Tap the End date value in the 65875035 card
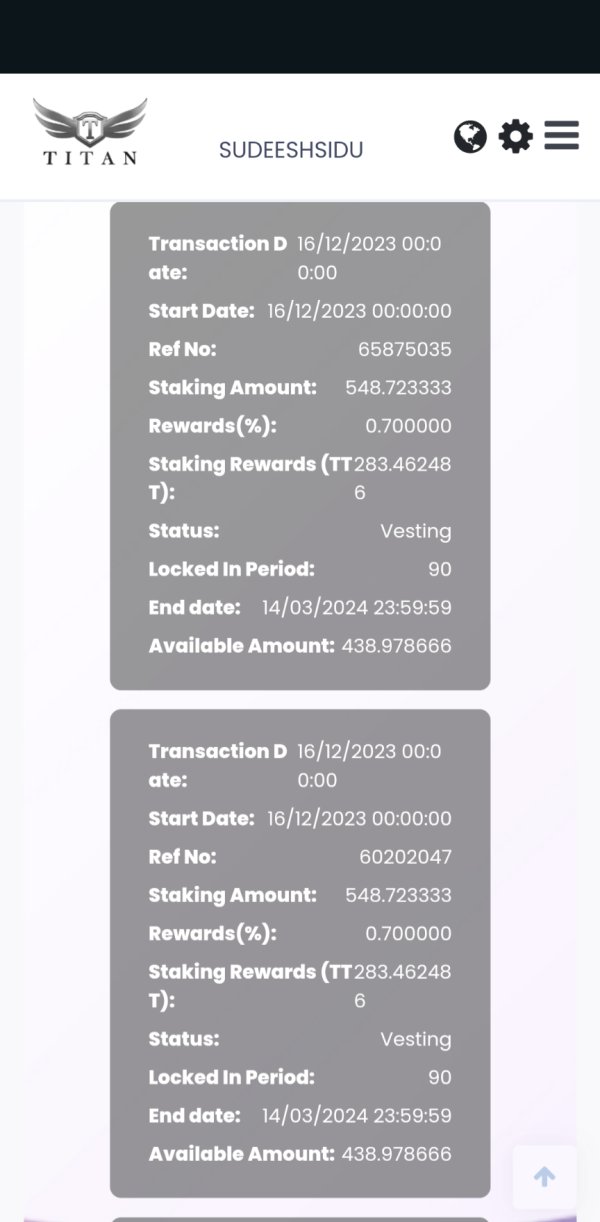This screenshot has height=1222, width=600. [x=356, y=607]
